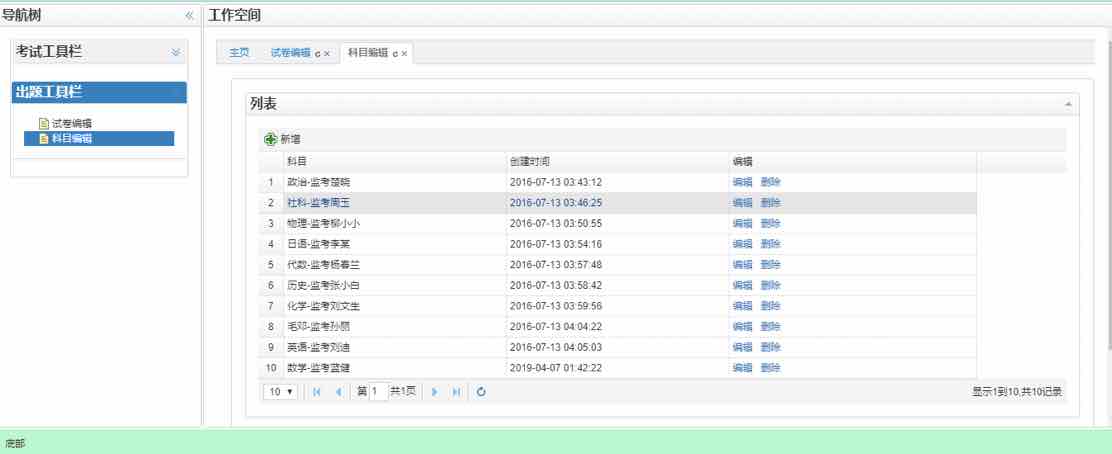Edit the 社科 subject row
The image size is (1112, 454).
(x=742, y=203)
